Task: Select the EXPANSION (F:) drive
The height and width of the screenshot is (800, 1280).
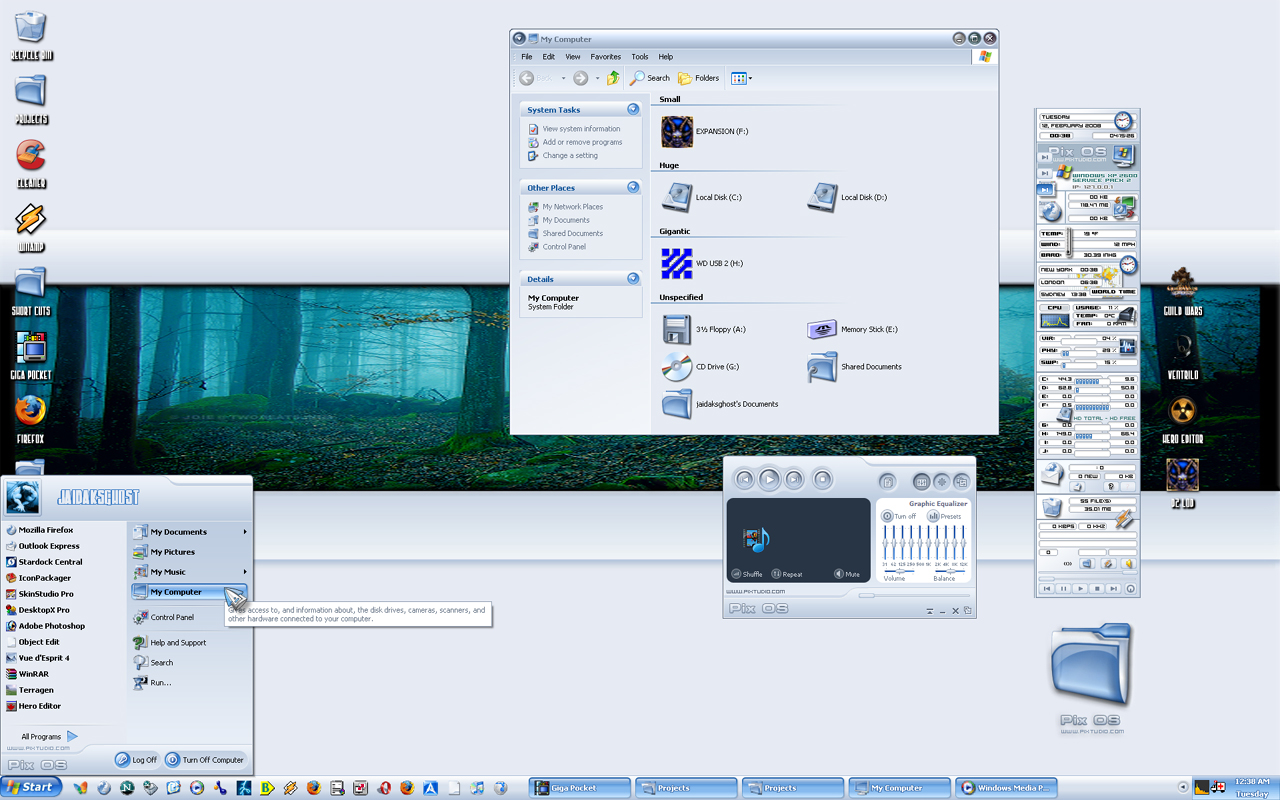Action: pyautogui.click(x=704, y=131)
